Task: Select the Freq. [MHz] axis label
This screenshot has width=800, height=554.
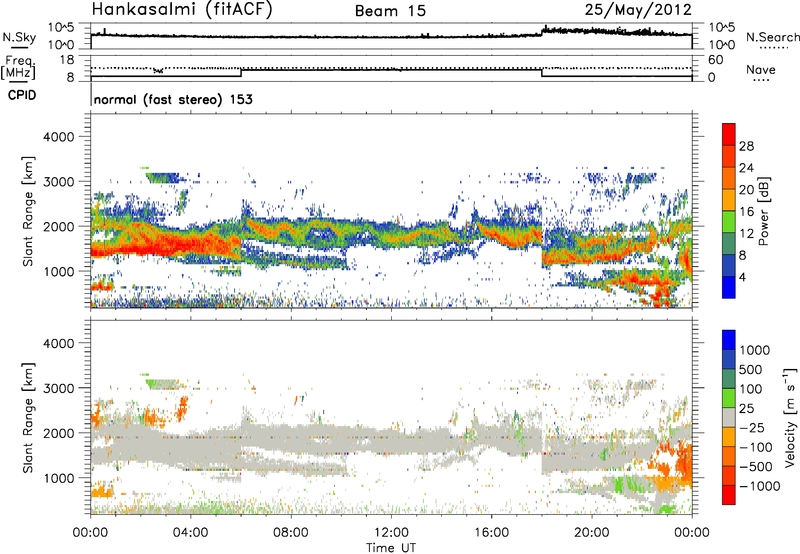Action: [x=18, y=68]
